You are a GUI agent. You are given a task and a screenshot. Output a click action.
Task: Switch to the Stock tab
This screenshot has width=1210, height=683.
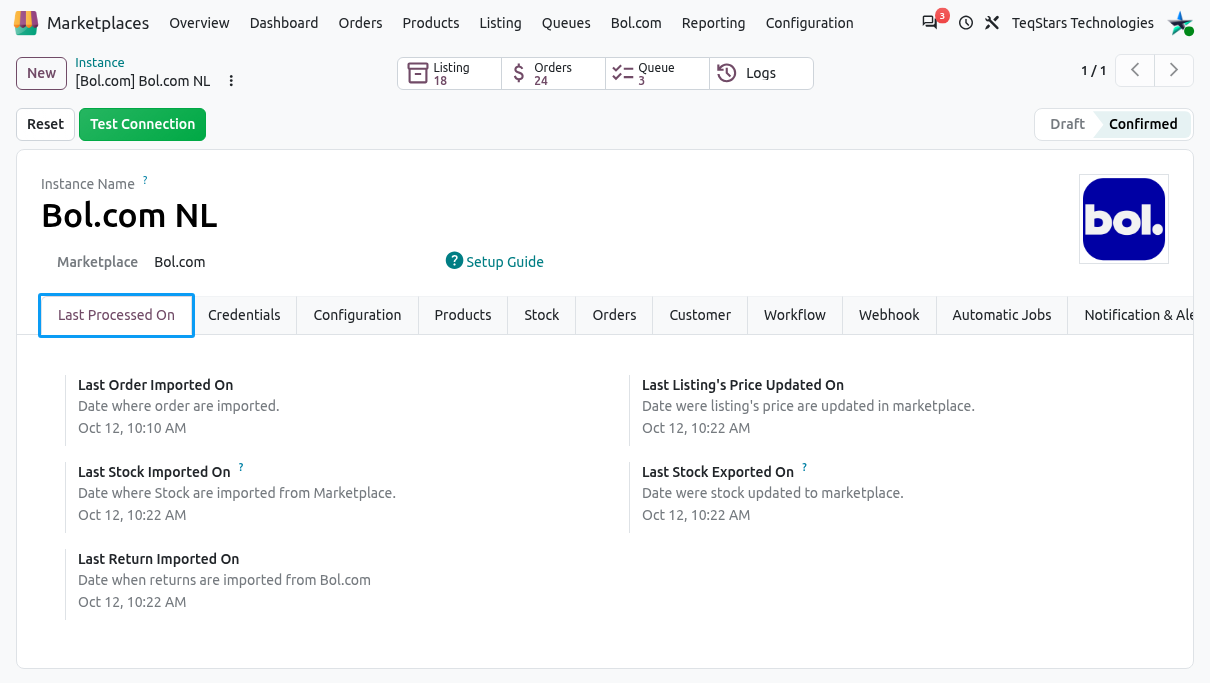click(542, 315)
